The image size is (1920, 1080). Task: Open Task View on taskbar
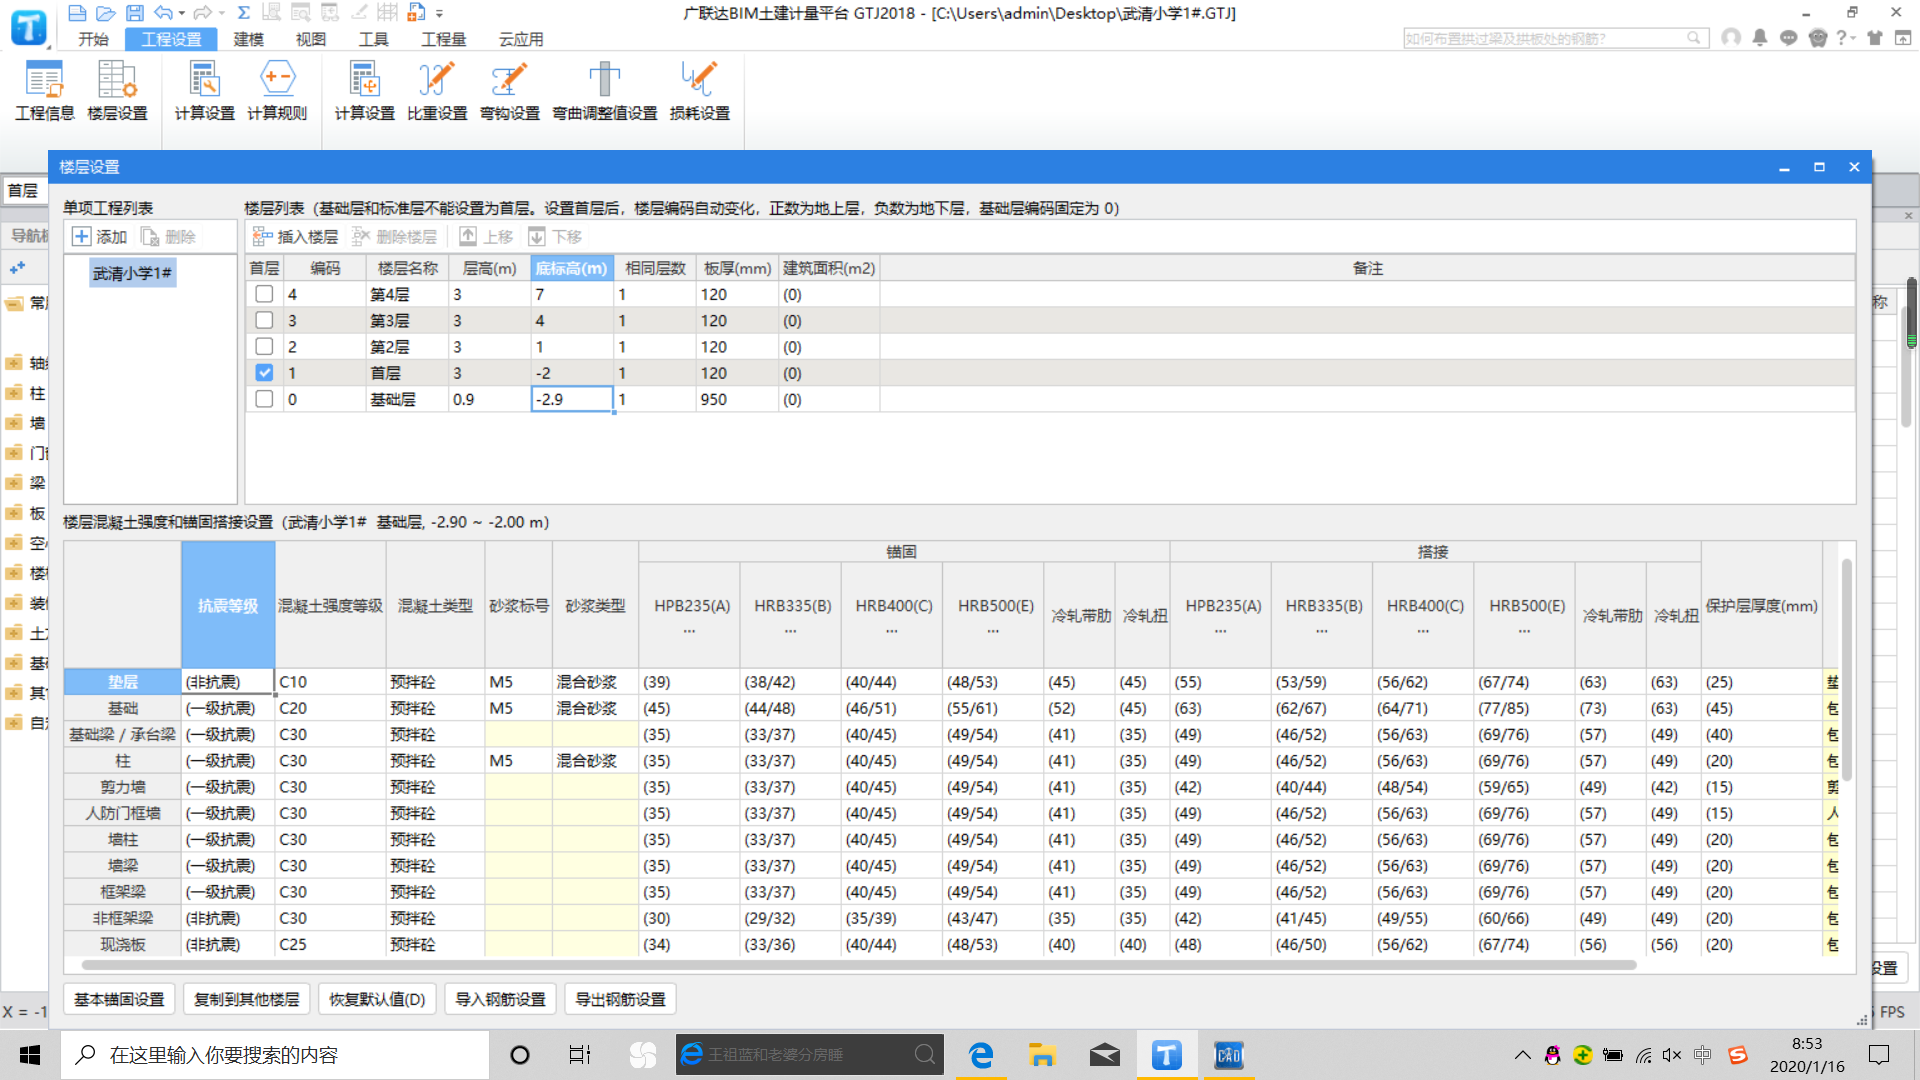pos(580,1055)
